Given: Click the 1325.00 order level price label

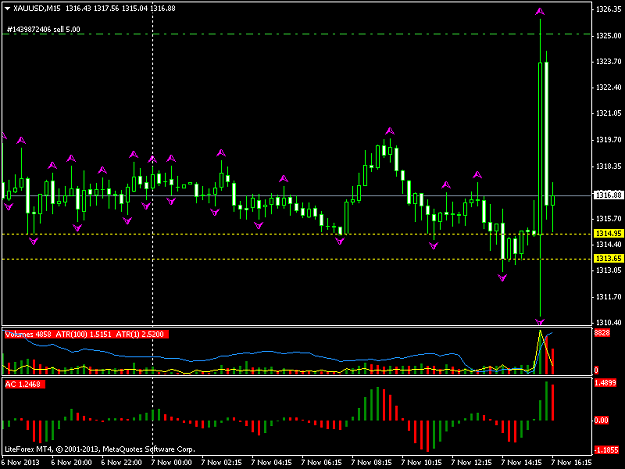Looking at the screenshot, I should 608,36.
